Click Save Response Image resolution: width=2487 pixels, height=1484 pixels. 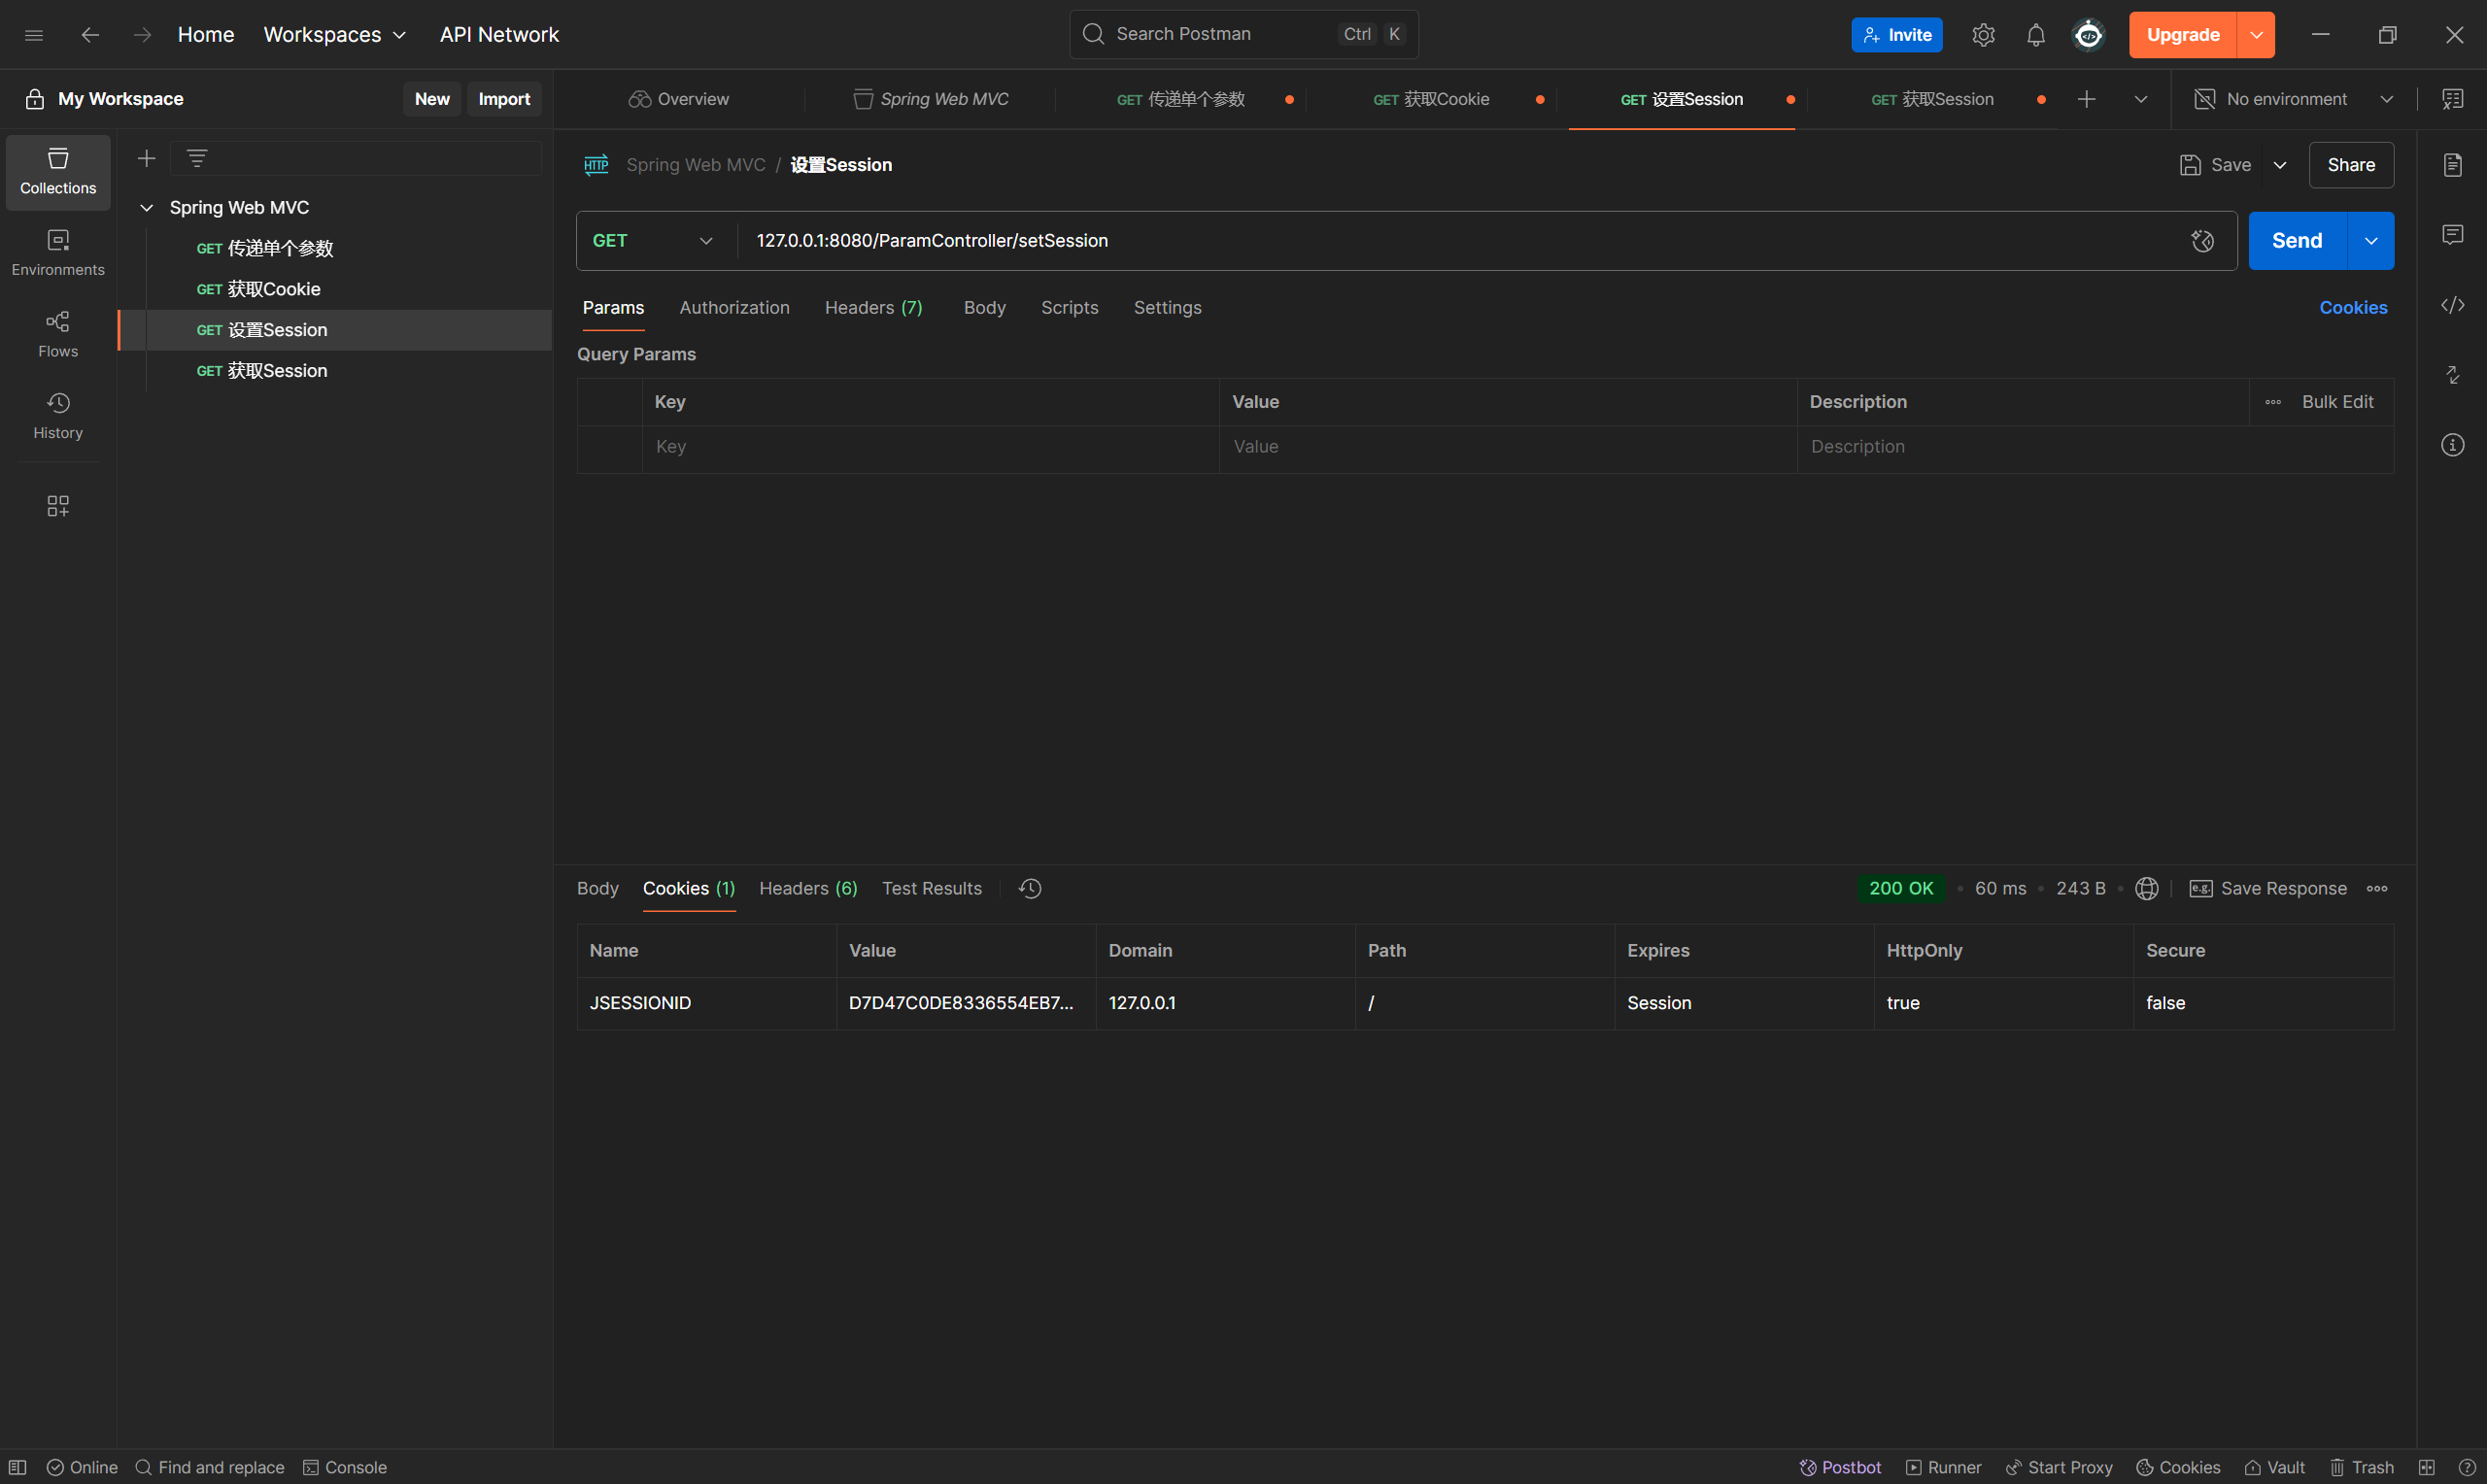(2267, 888)
